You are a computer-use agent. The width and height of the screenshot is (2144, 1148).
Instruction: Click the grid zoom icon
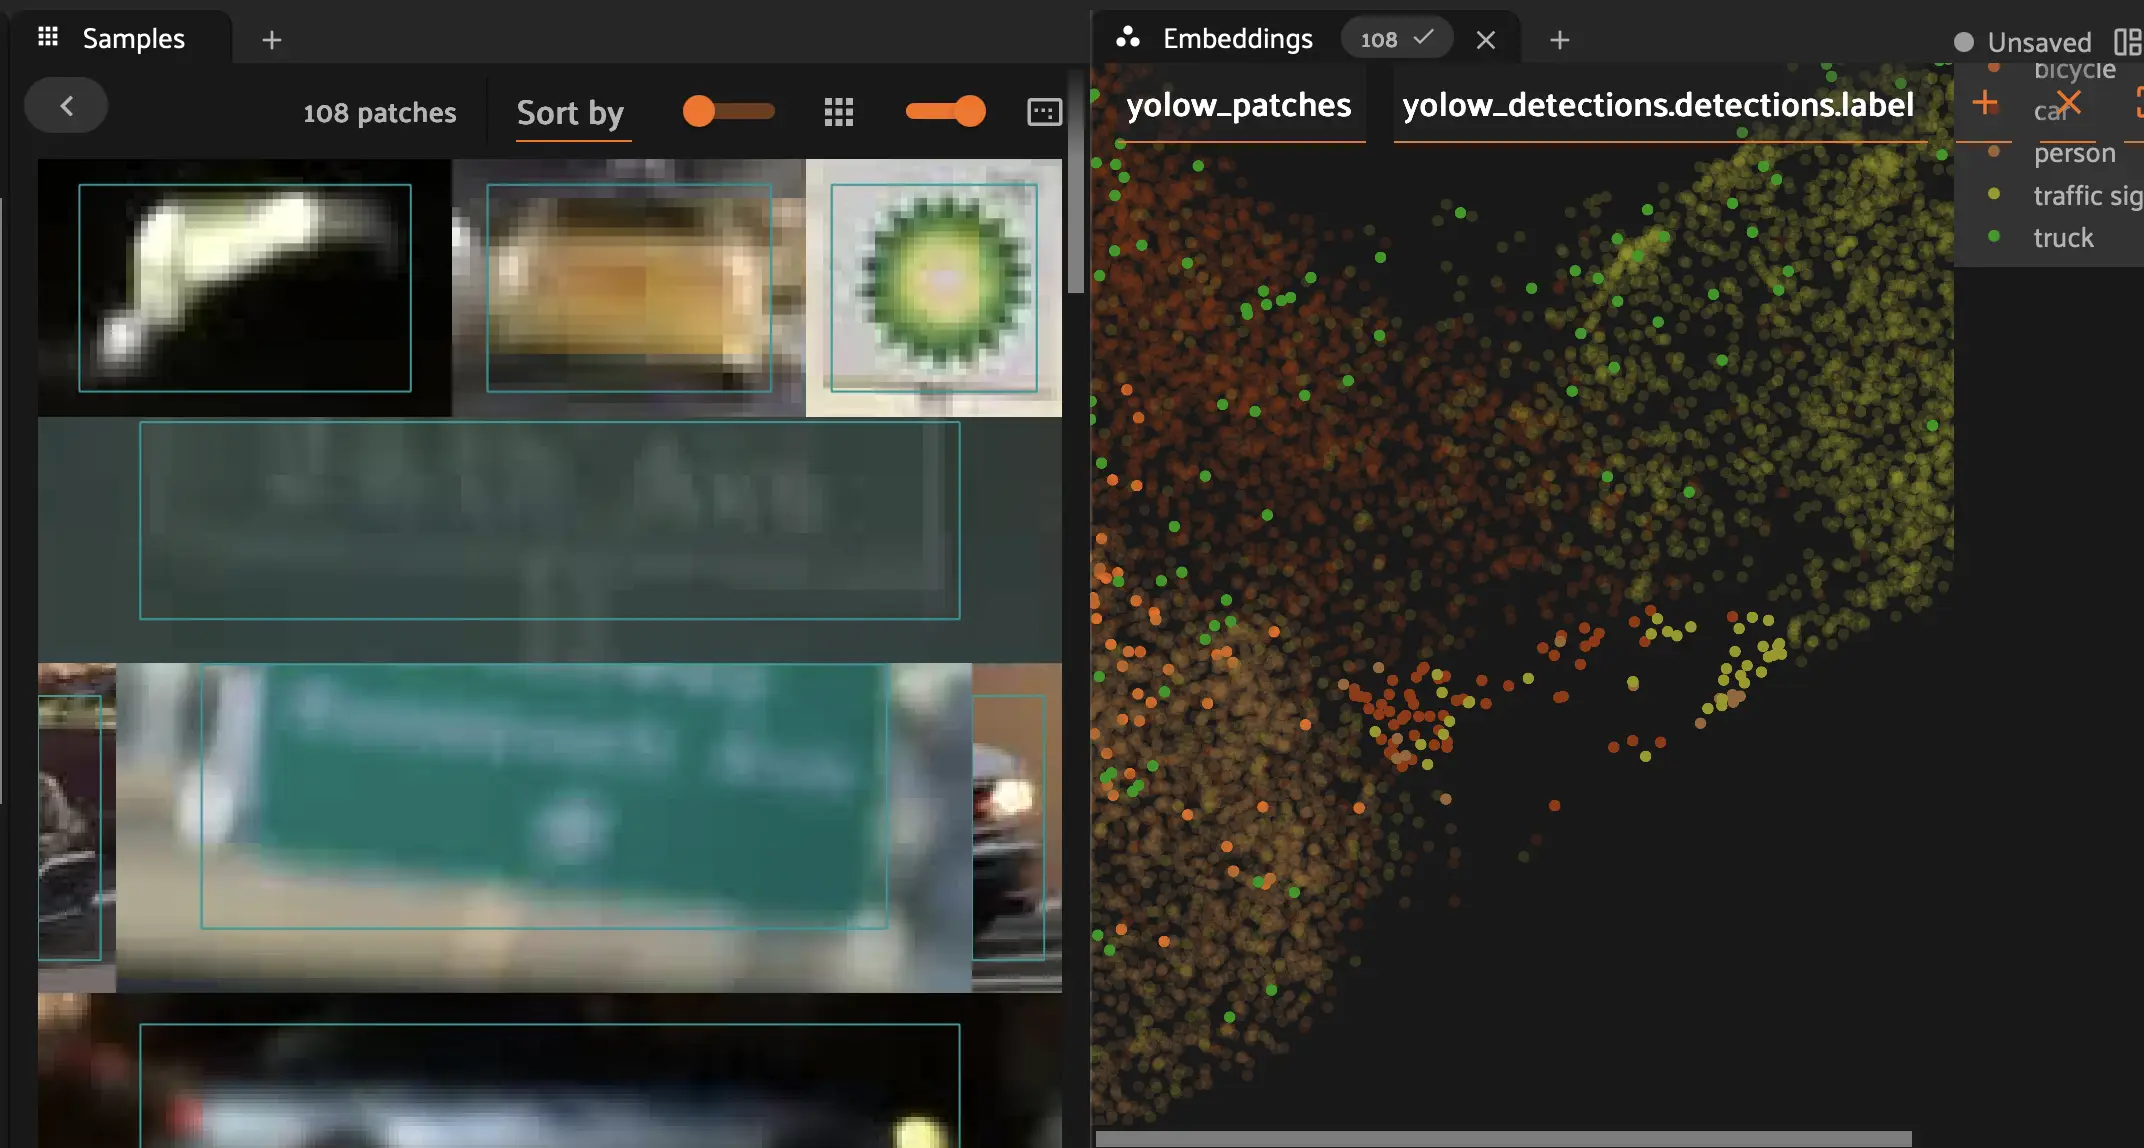click(x=838, y=112)
